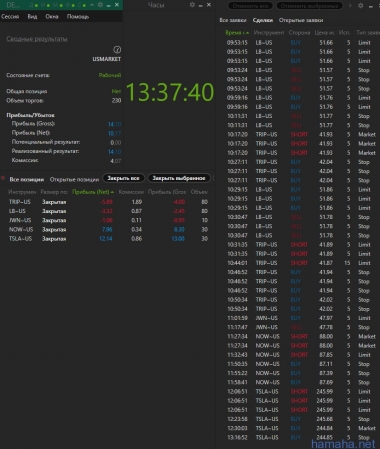380x449 pixels.
Task: Sort trades by the Инструмент column header
Action: [269, 32]
